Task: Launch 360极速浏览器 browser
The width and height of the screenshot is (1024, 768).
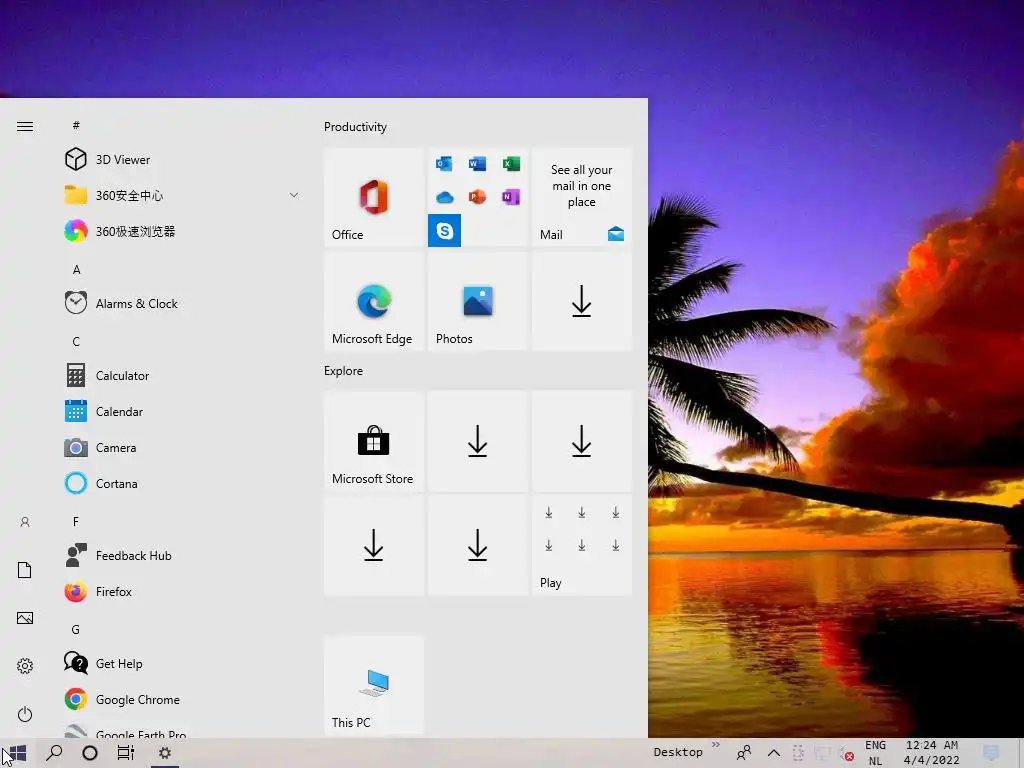Action: (x=180, y=231)
